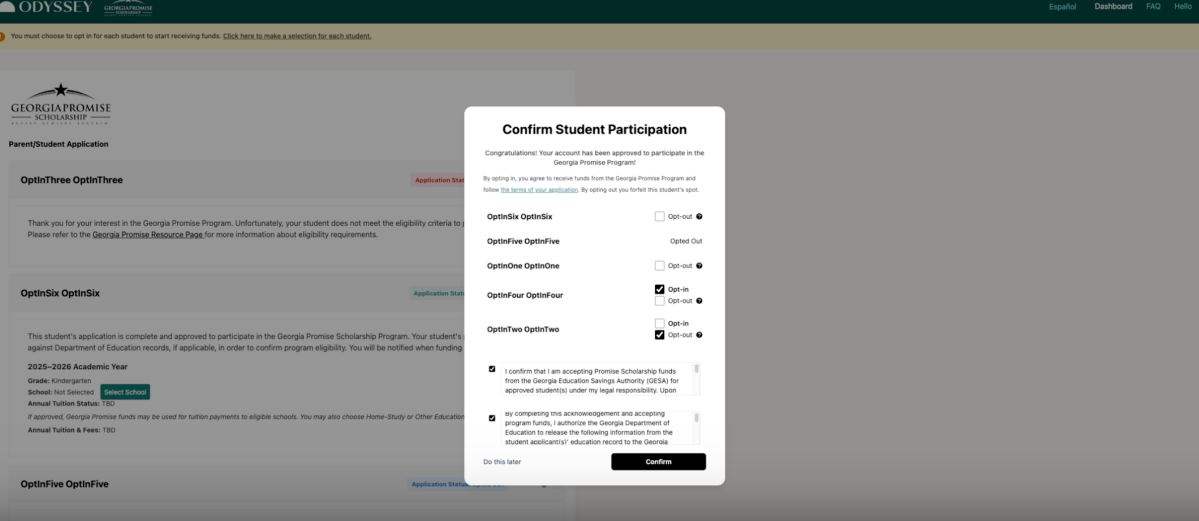The height and width of the screenshot is (521, 1199).
Task: Open the FAQ page
Action: pyautogui.click(x=1153, y=6)
